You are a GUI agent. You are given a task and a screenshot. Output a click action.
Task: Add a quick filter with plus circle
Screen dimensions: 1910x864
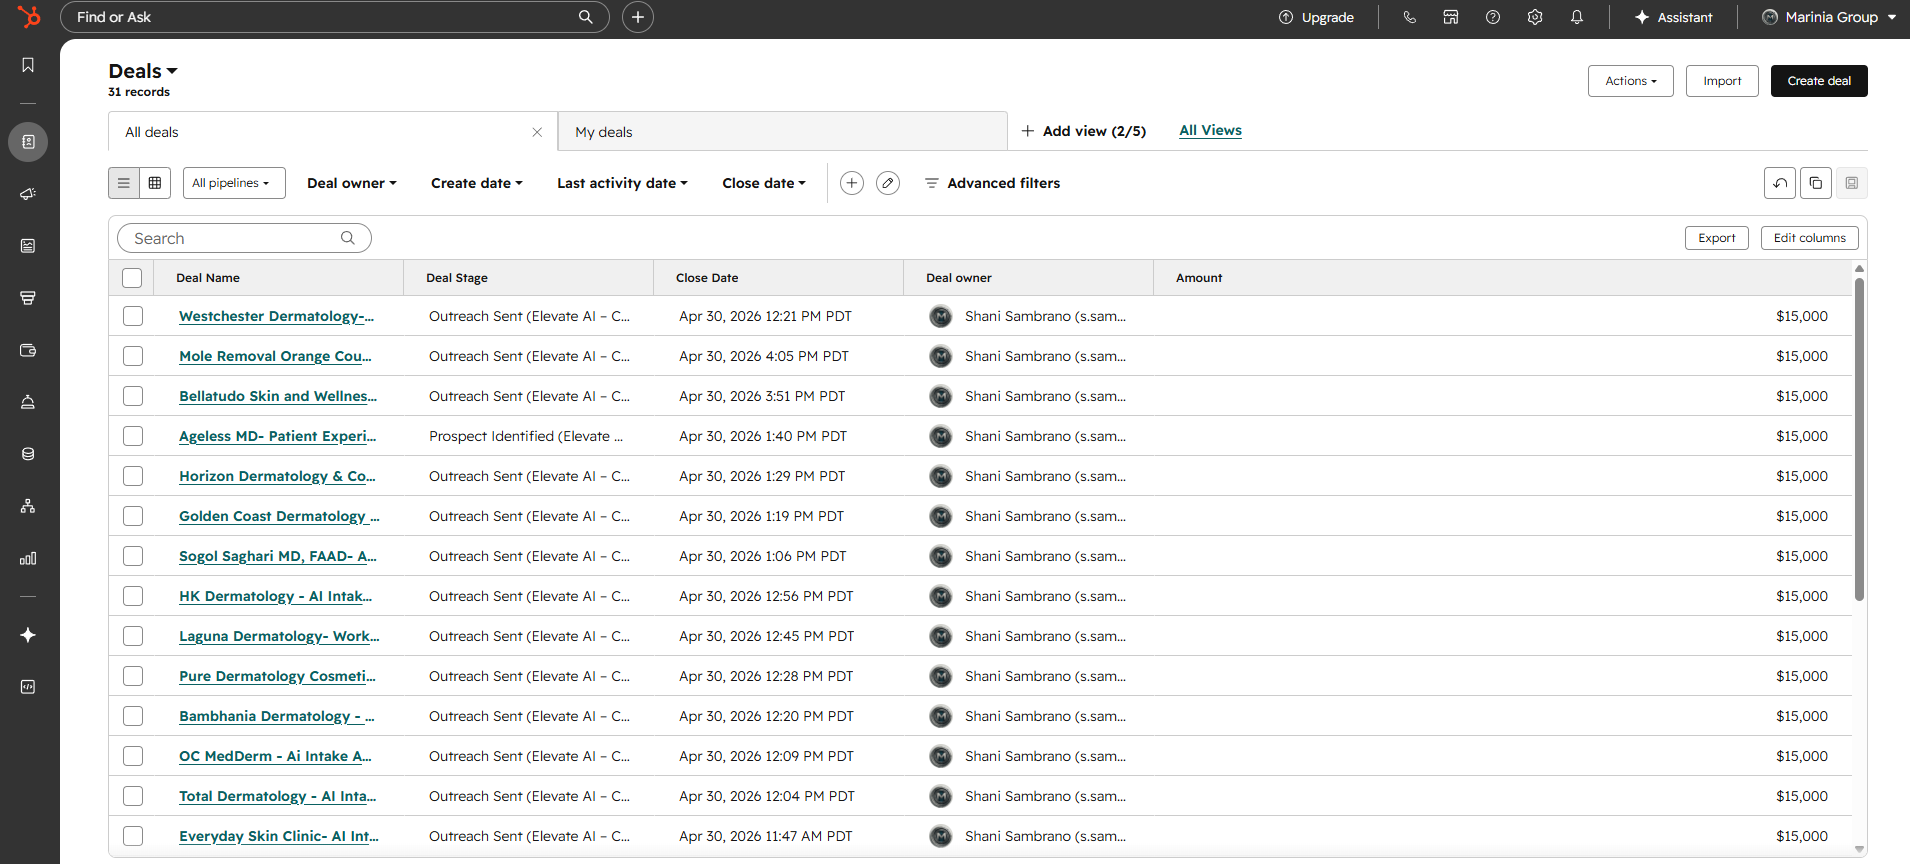[x=852, y=183]
